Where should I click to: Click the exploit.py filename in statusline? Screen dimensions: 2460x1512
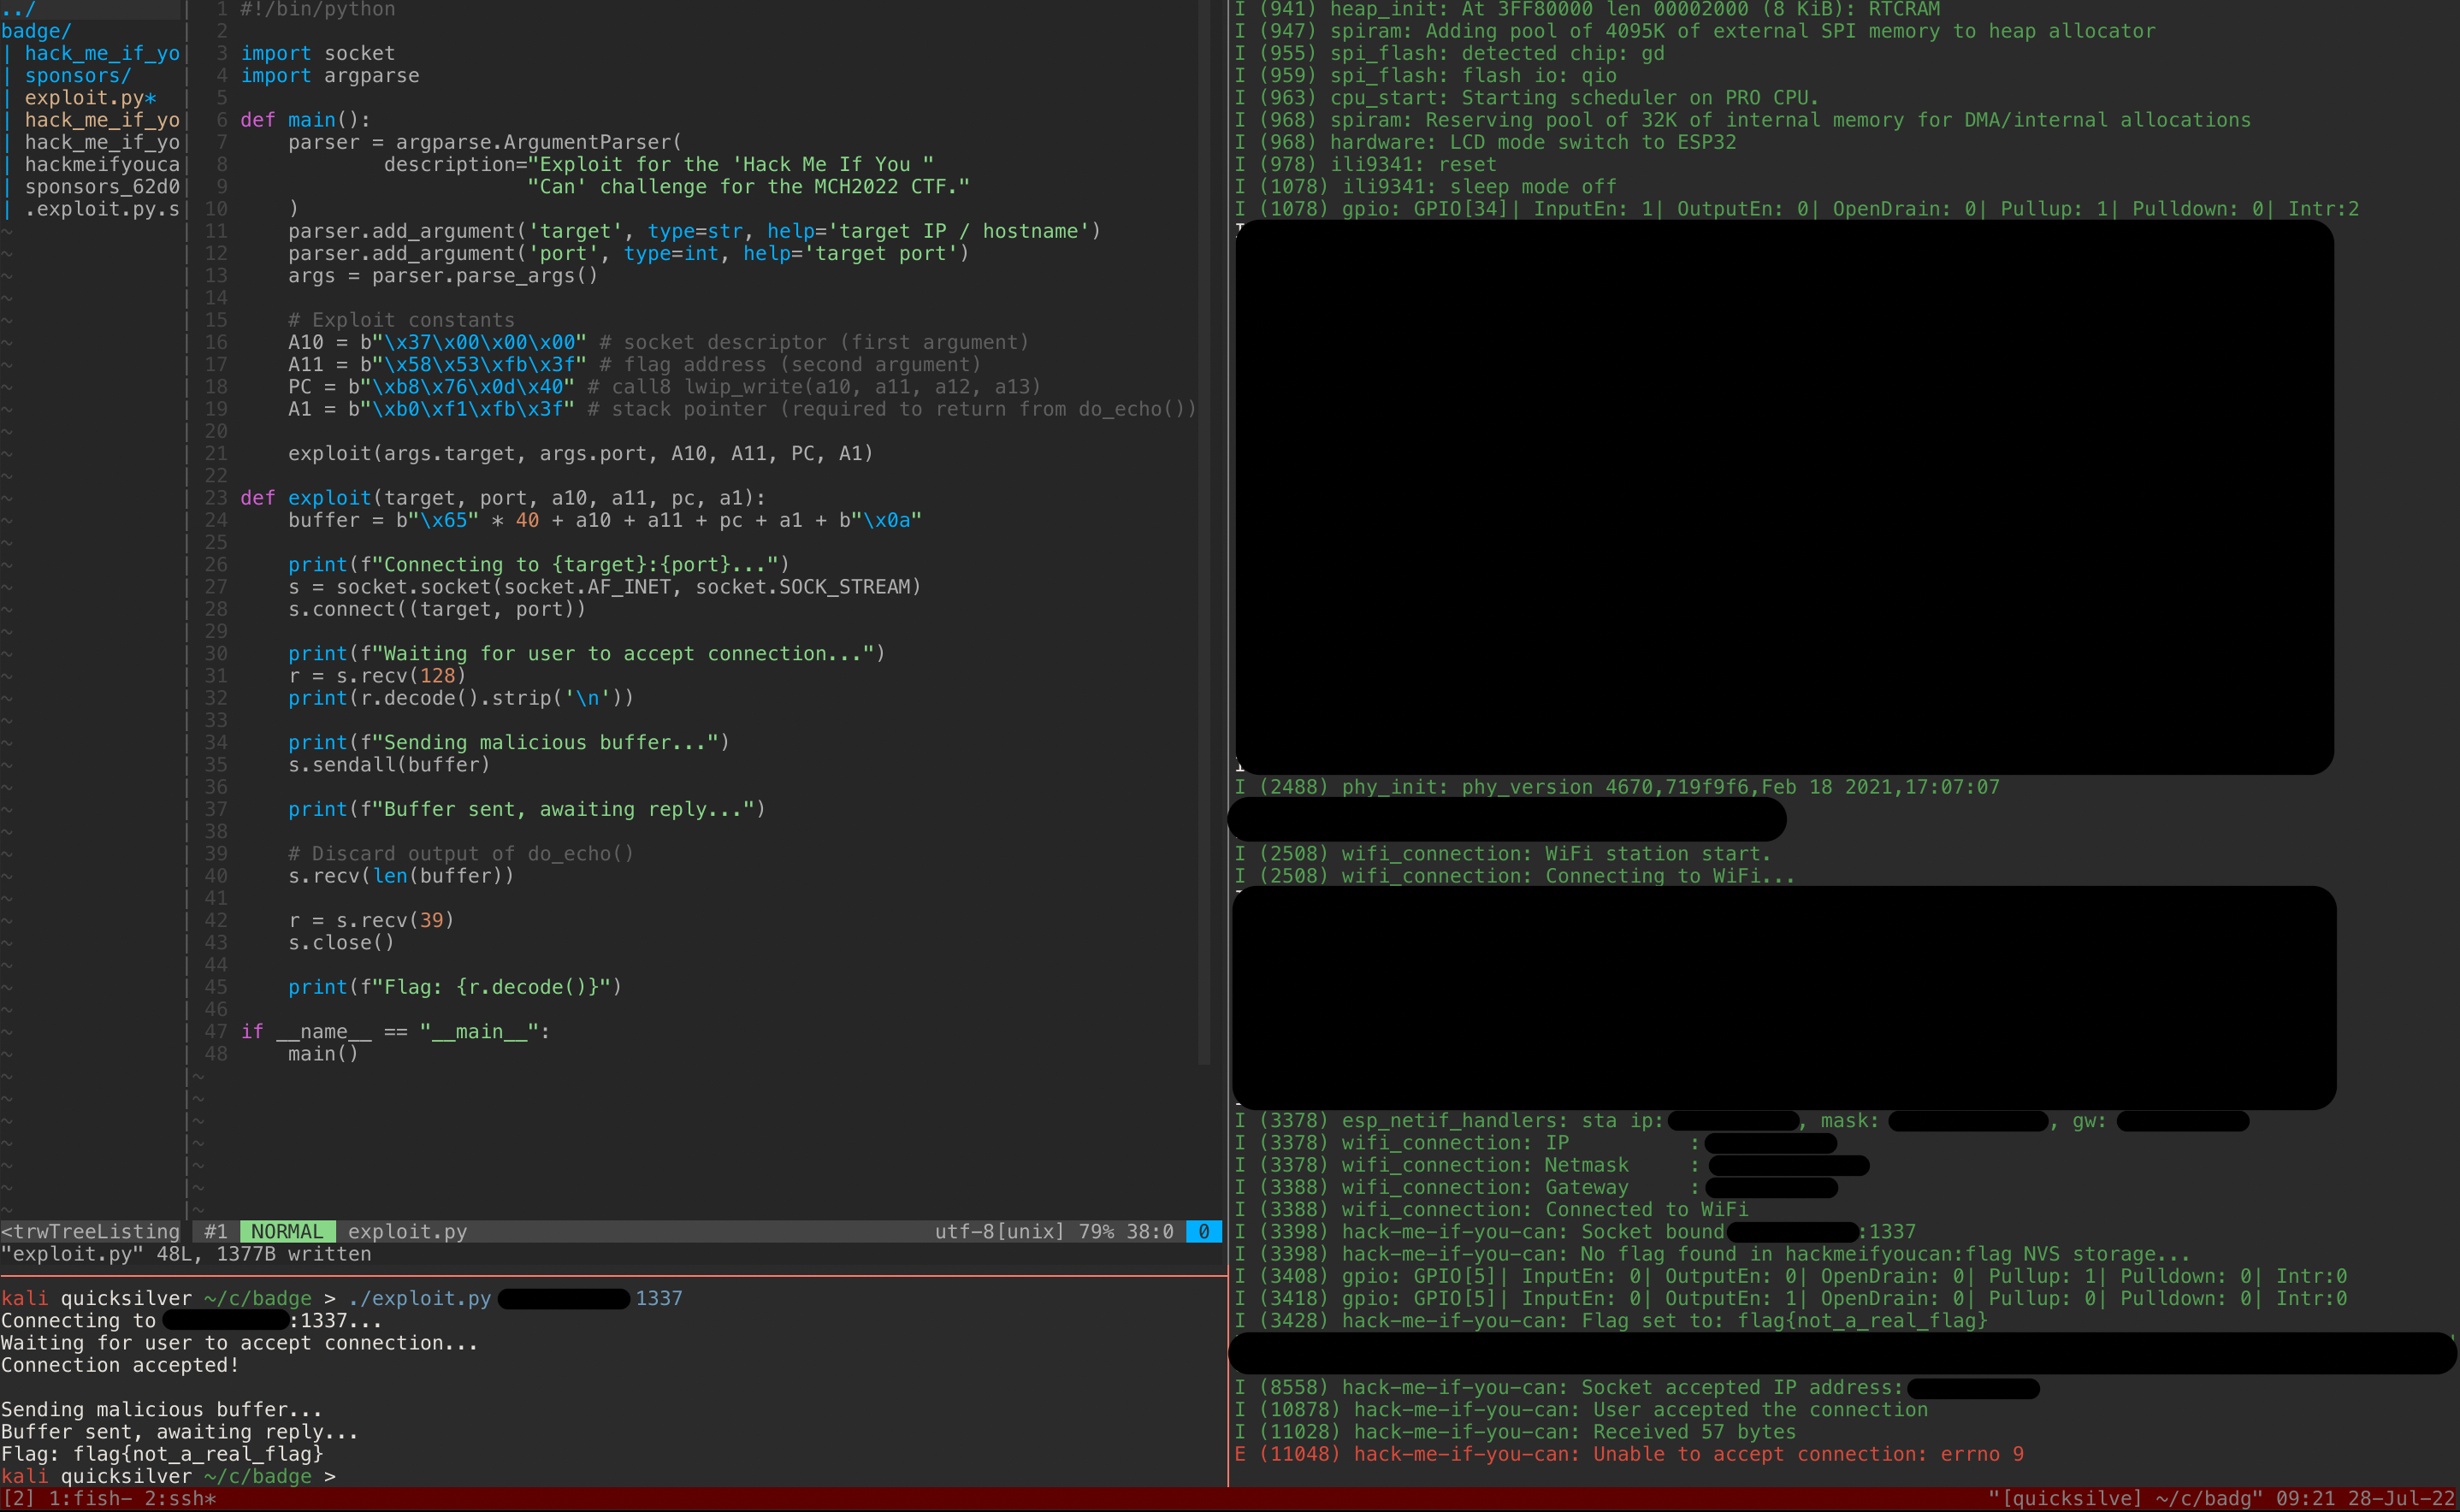(x=407, y=1232)
